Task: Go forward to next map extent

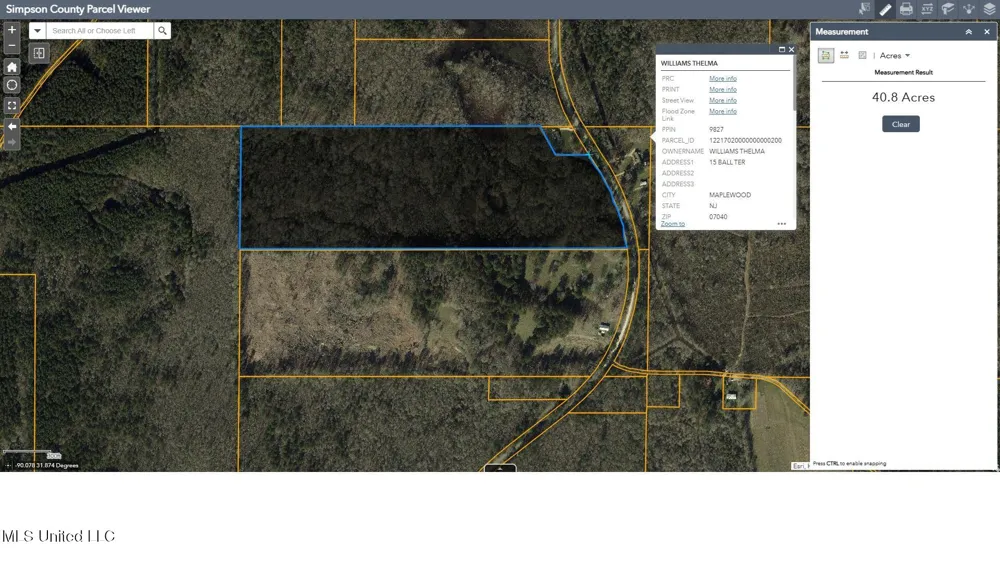Action: point(11,142)
